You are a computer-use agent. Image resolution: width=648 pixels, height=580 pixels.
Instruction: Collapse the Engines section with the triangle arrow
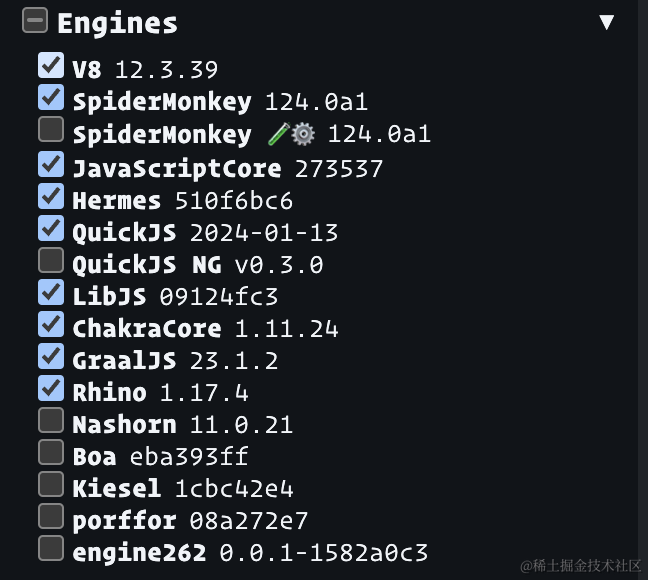(x=606, y=22)
